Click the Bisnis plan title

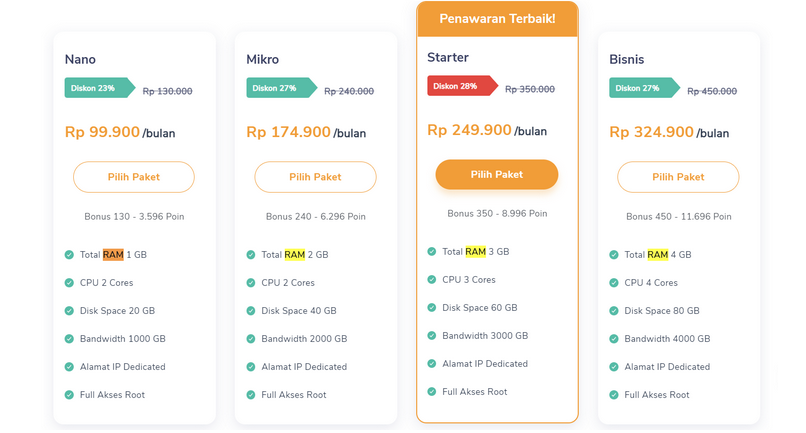click(x=626, y=60)
